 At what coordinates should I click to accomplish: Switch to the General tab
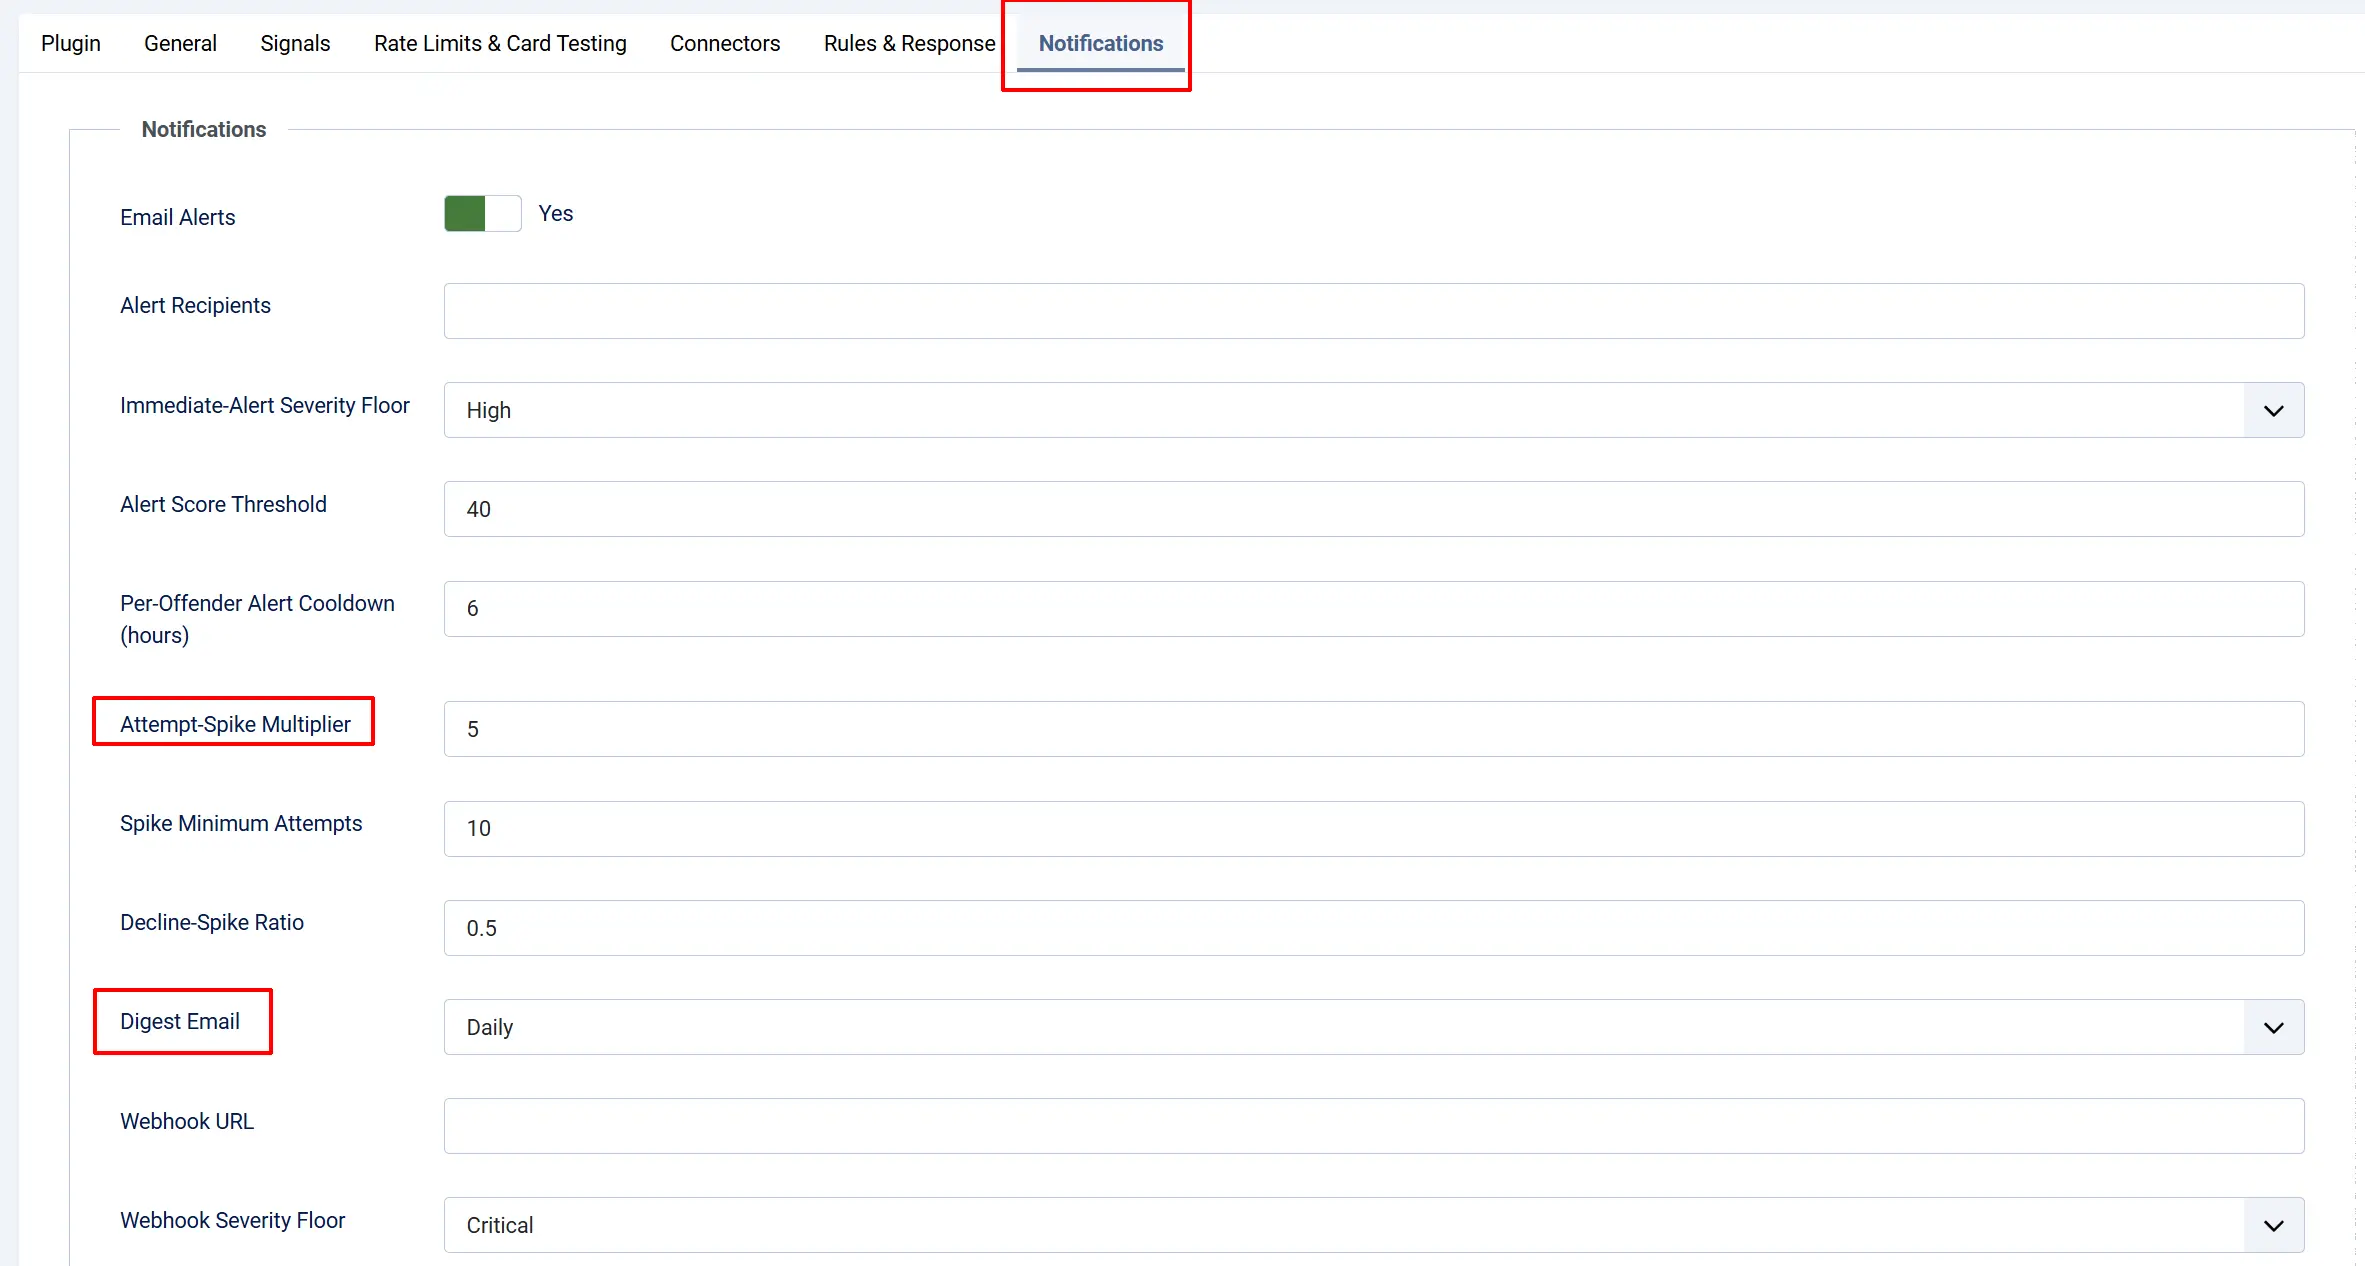pos(180,43)
